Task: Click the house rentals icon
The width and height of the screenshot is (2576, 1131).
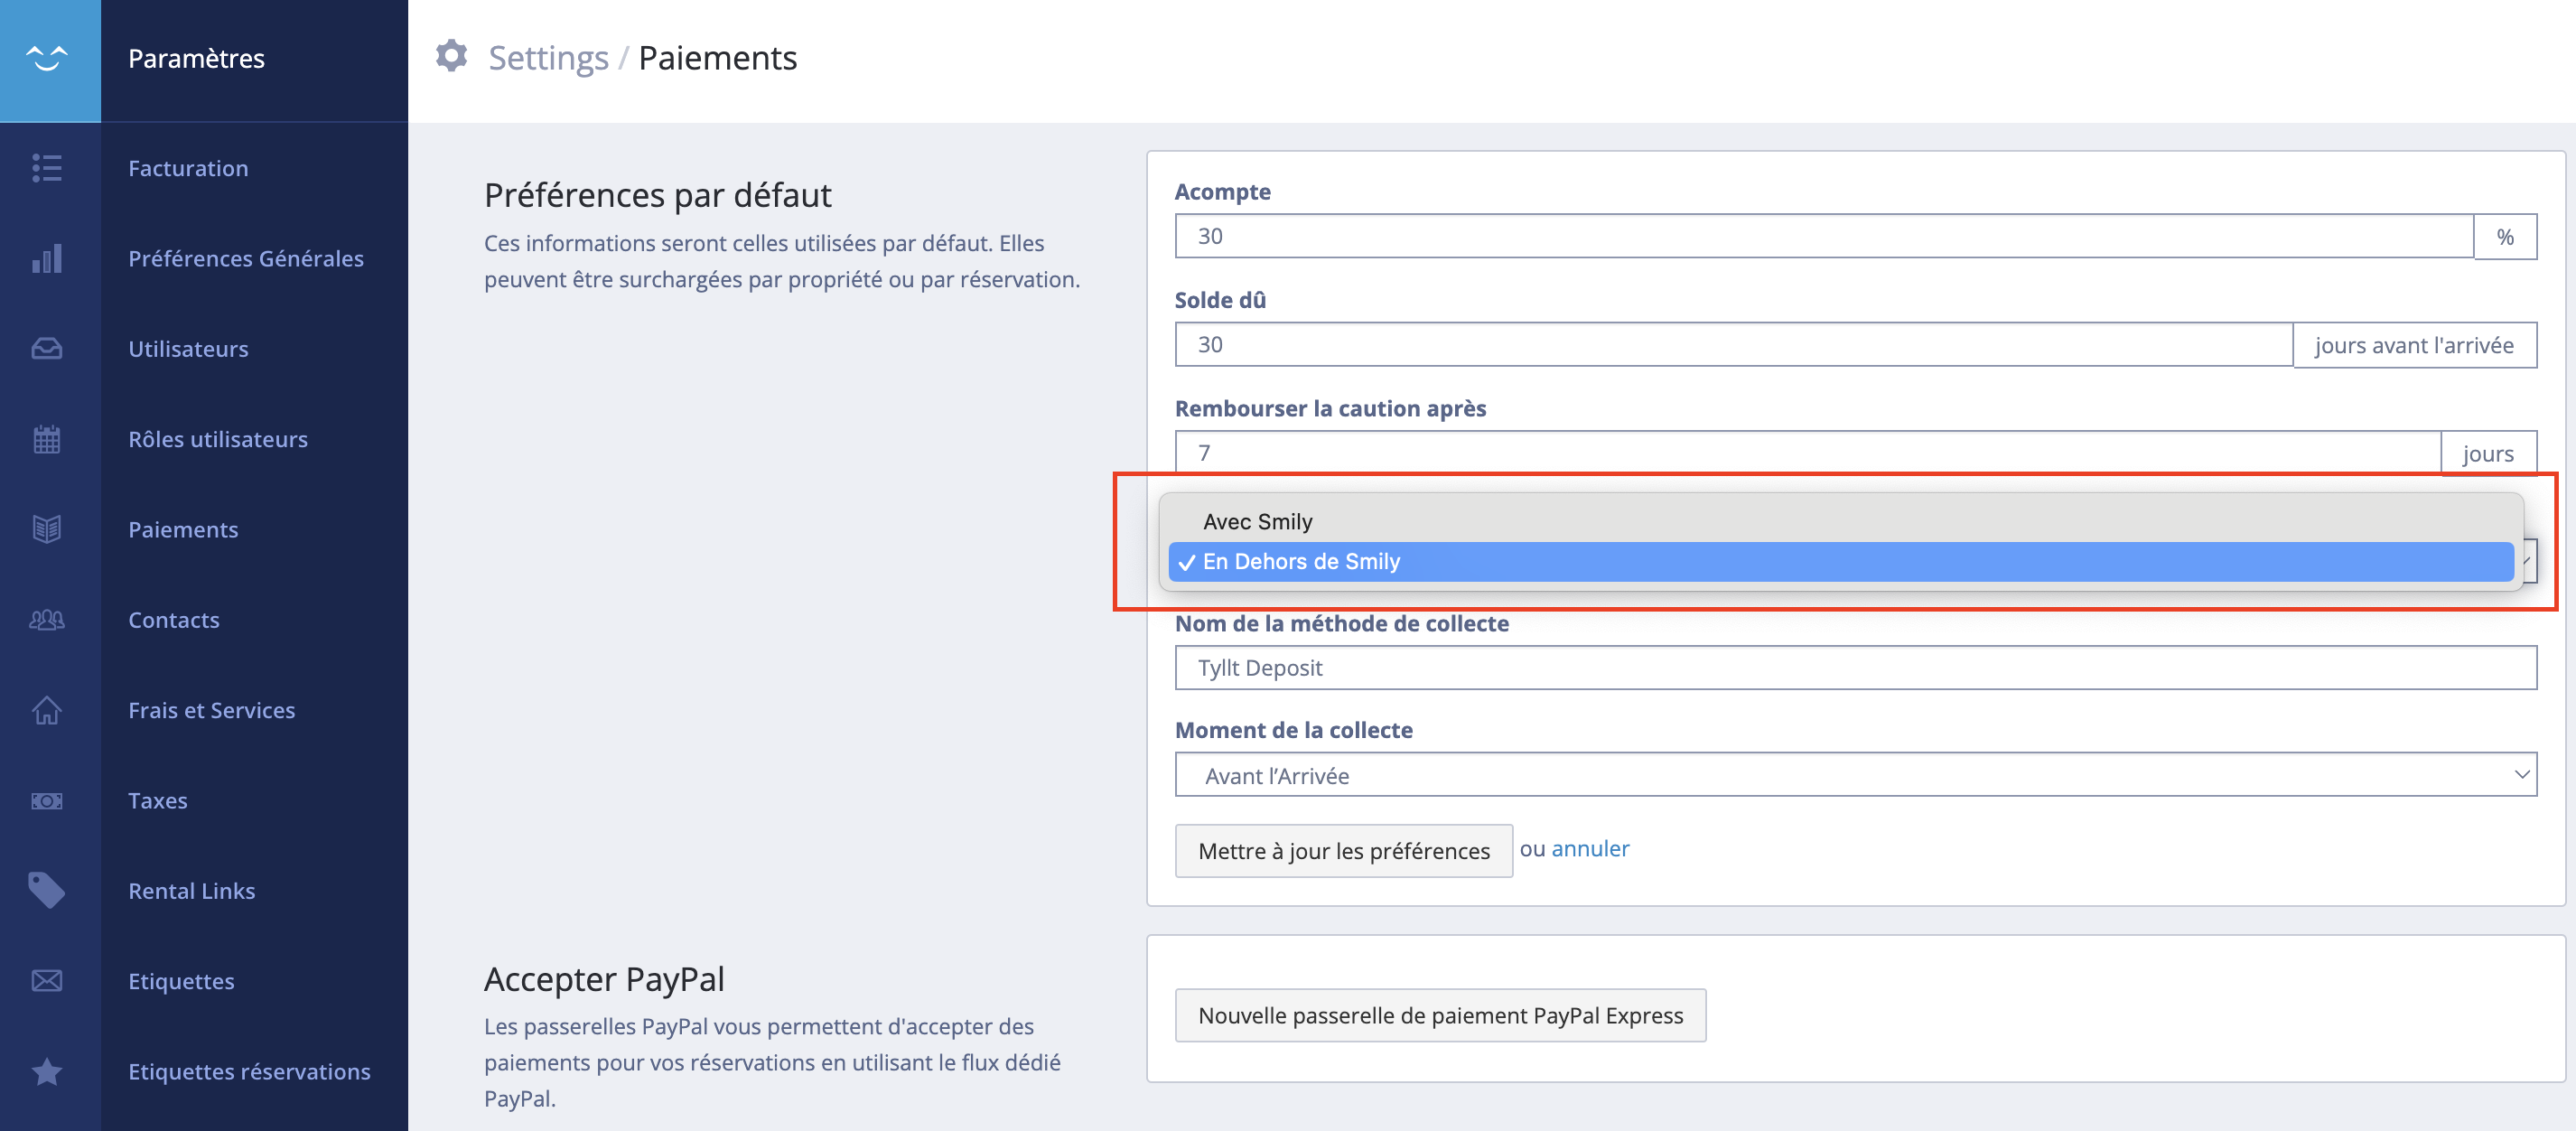Action: (47, 710)
